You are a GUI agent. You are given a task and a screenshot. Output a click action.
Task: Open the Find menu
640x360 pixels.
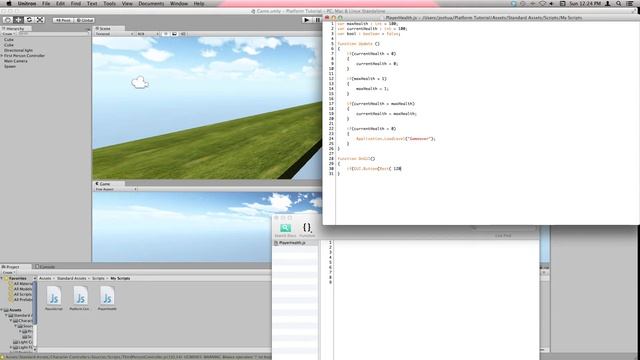(x=76, y=3)
